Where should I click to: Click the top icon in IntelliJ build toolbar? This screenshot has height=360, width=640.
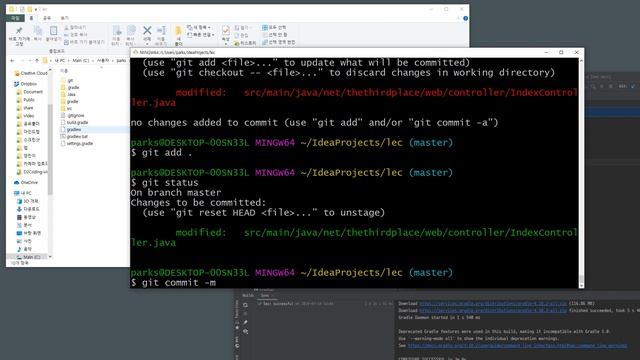coord(245,305)
